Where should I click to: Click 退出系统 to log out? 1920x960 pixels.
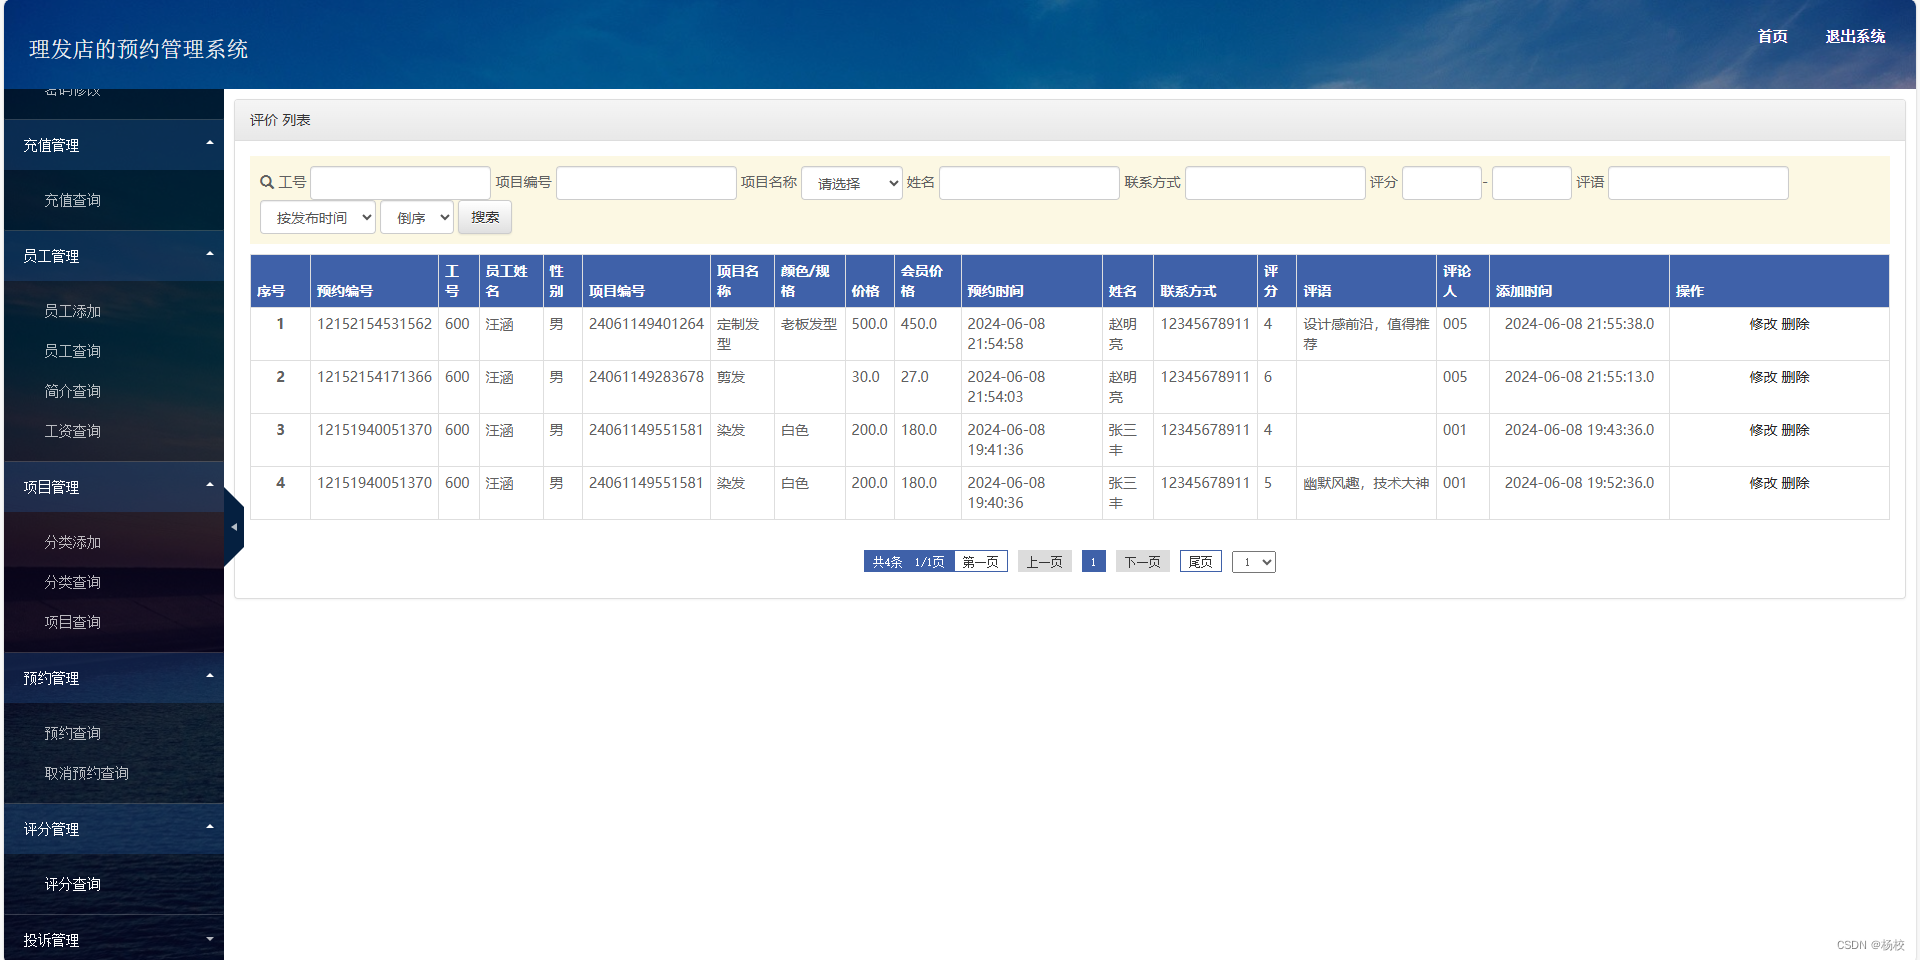point(1855,36)
